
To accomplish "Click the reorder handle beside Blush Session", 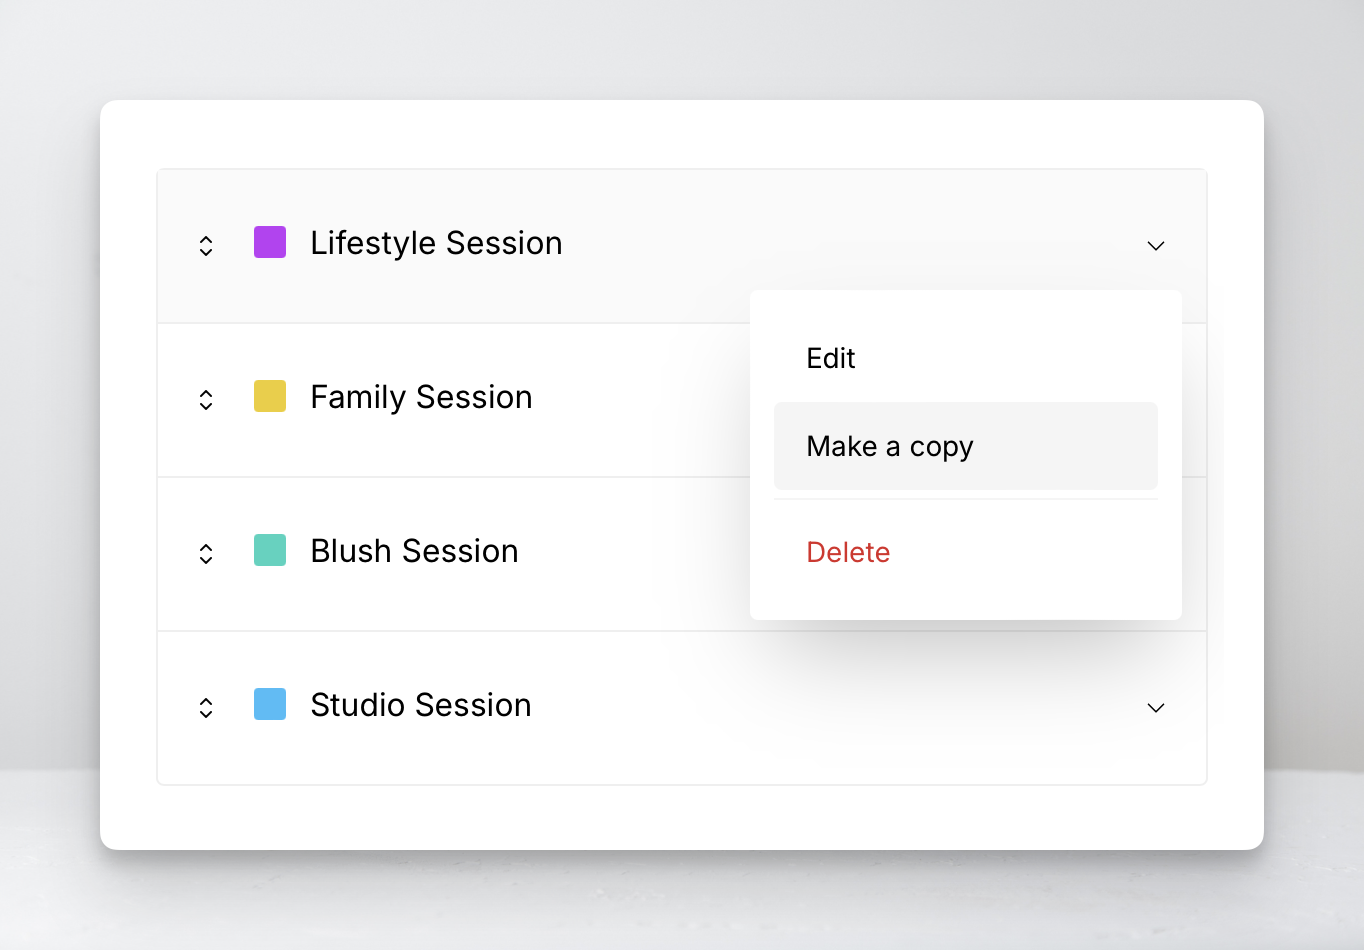I will [x=206, y=554].
